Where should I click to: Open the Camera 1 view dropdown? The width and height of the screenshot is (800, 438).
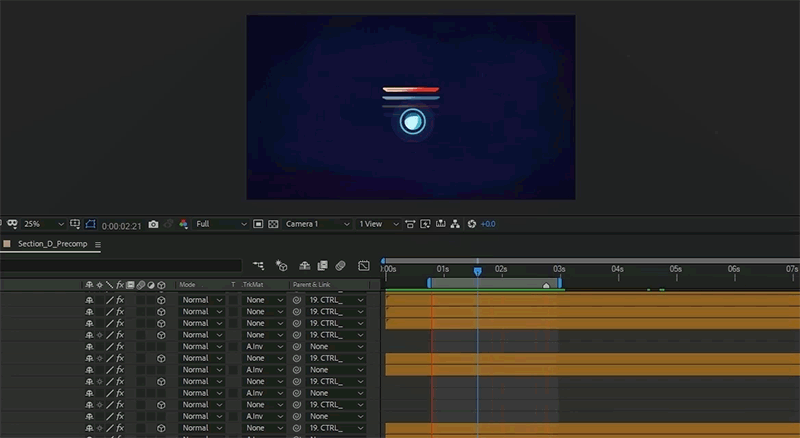coord(317,224)
